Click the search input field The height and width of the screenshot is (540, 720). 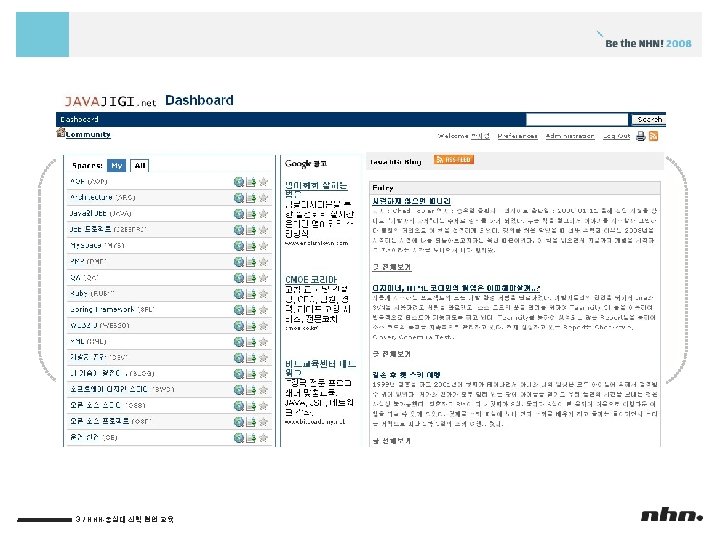coord(577,119)
